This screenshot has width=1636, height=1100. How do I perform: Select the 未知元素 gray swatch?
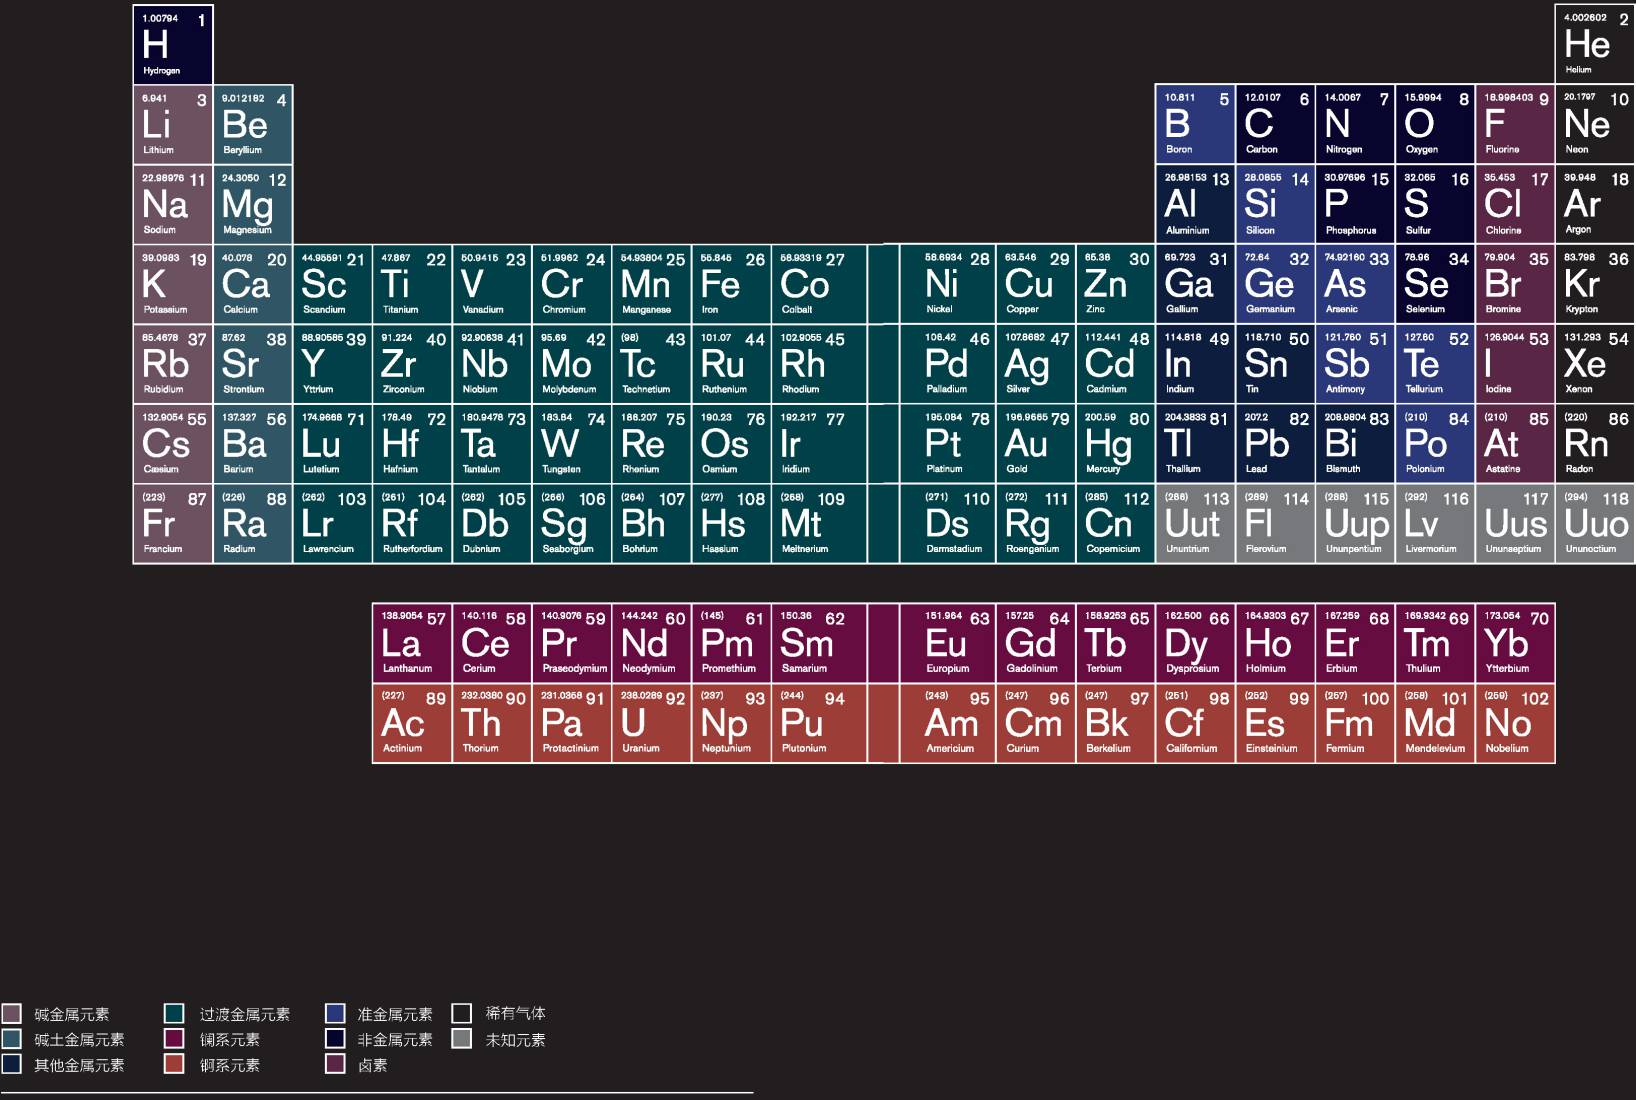coord(461,1039)
